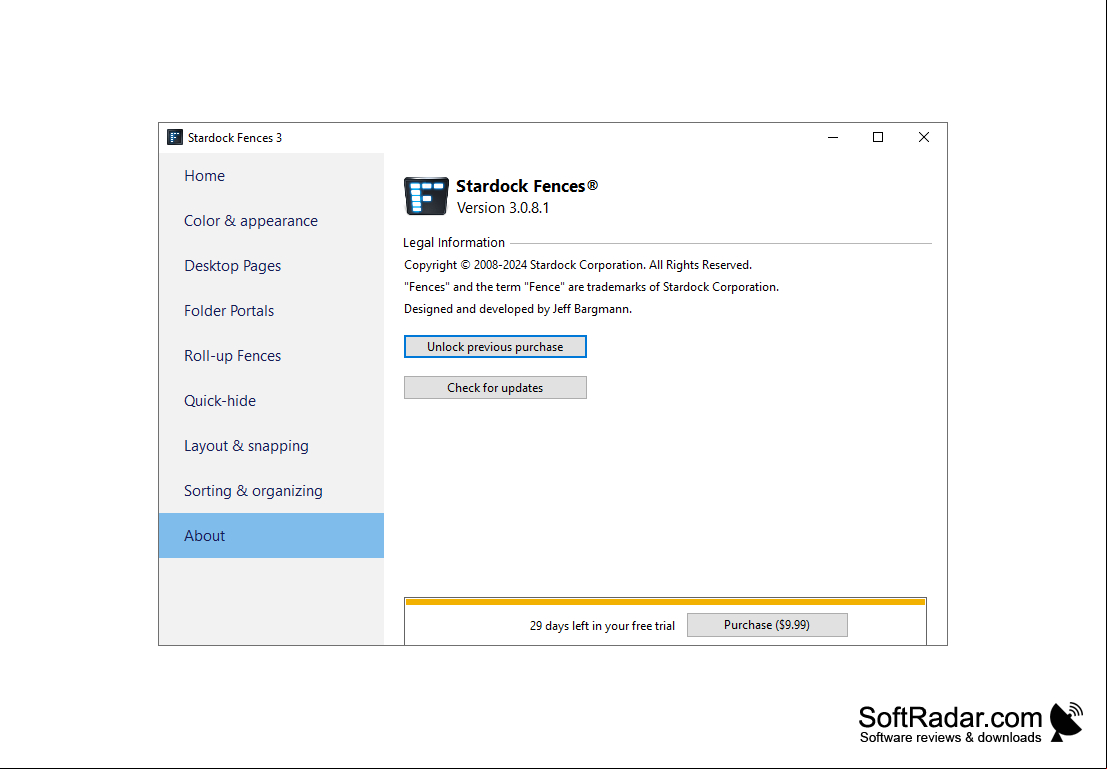Check for updates
The height and width of the screenshot is (769, 1107).
click(x=495, y=388)
